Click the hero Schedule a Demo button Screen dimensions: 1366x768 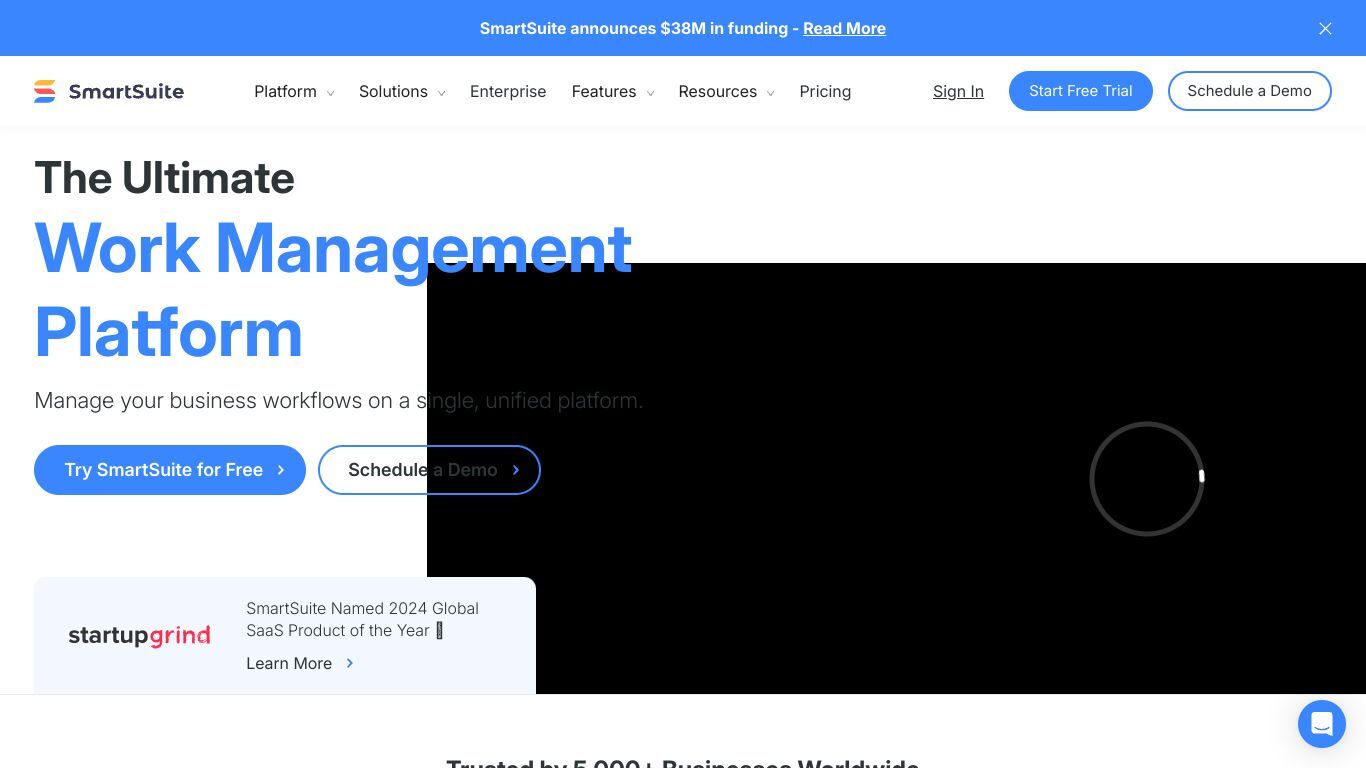pos(429,470)
